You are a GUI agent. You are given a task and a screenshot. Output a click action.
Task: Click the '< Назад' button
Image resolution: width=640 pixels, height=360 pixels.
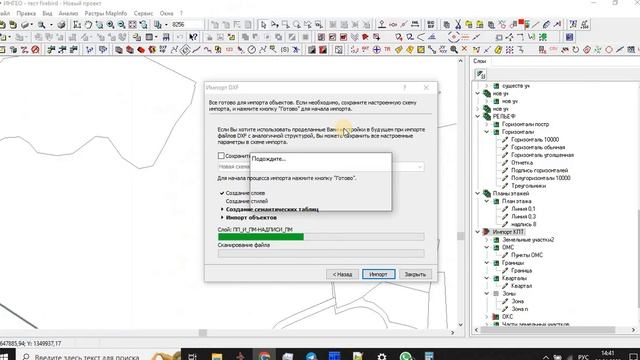[342, 274]
